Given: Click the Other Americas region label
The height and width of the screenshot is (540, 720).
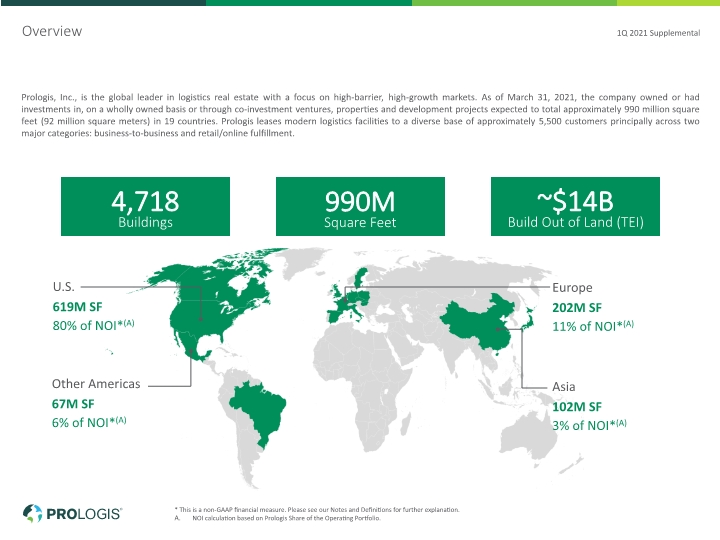Looking at the screenshot, I should pos(96,384).
